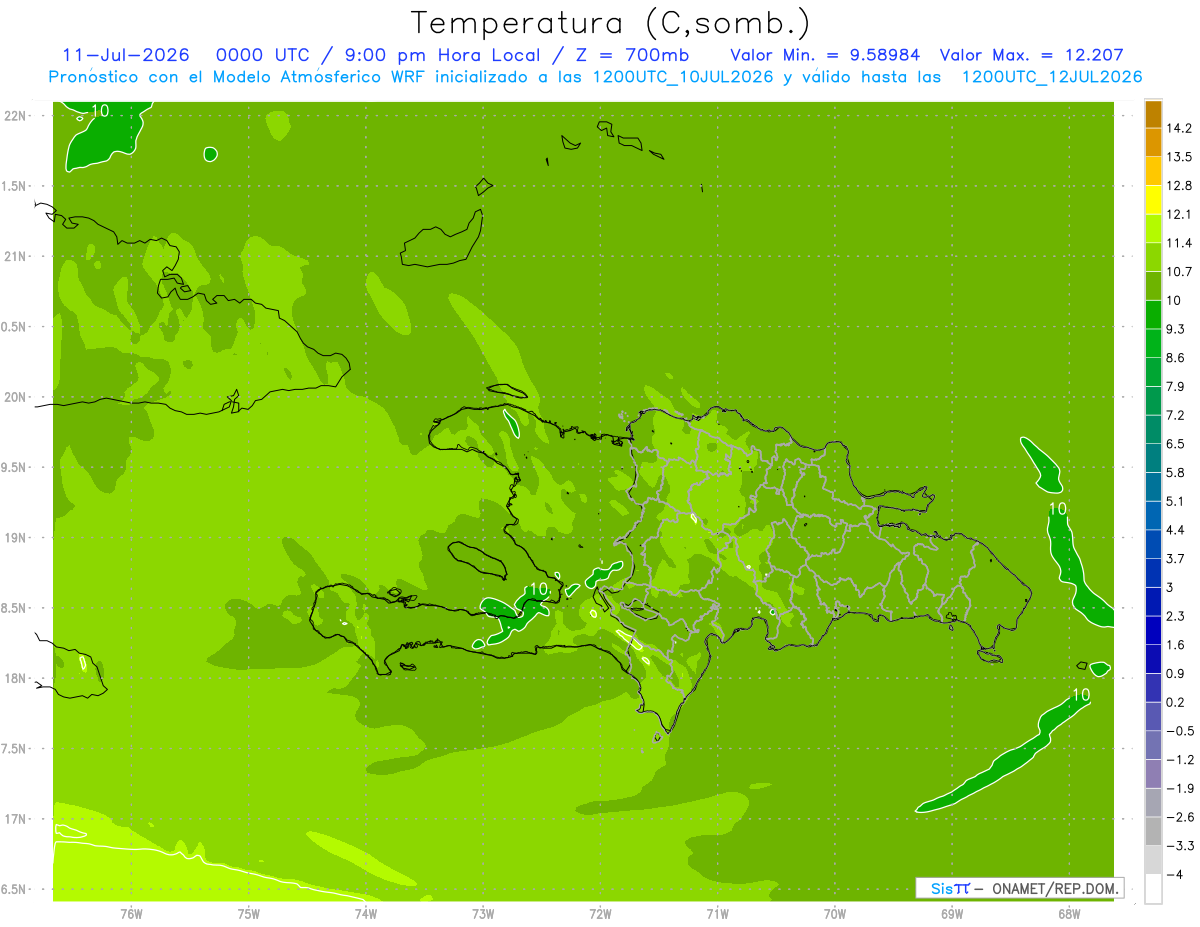The image size is (1200, 927).
Task: Click the '-2.6' color bar label
Action: coord(1180,817)
